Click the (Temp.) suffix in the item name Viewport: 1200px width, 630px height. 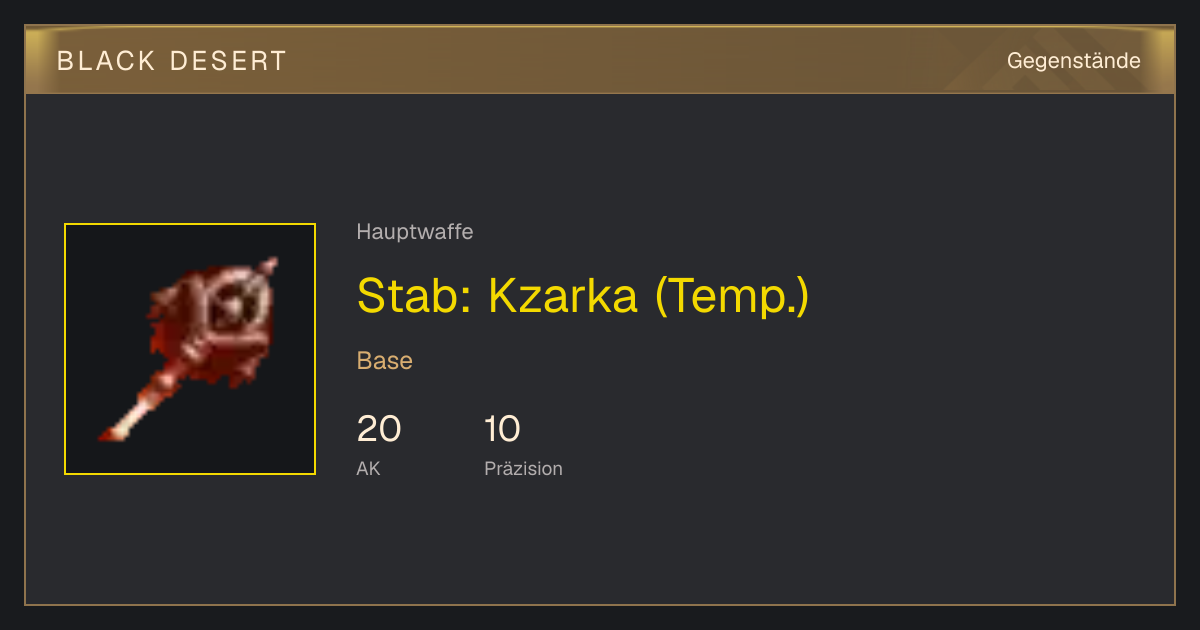click(x=732, y=296)
